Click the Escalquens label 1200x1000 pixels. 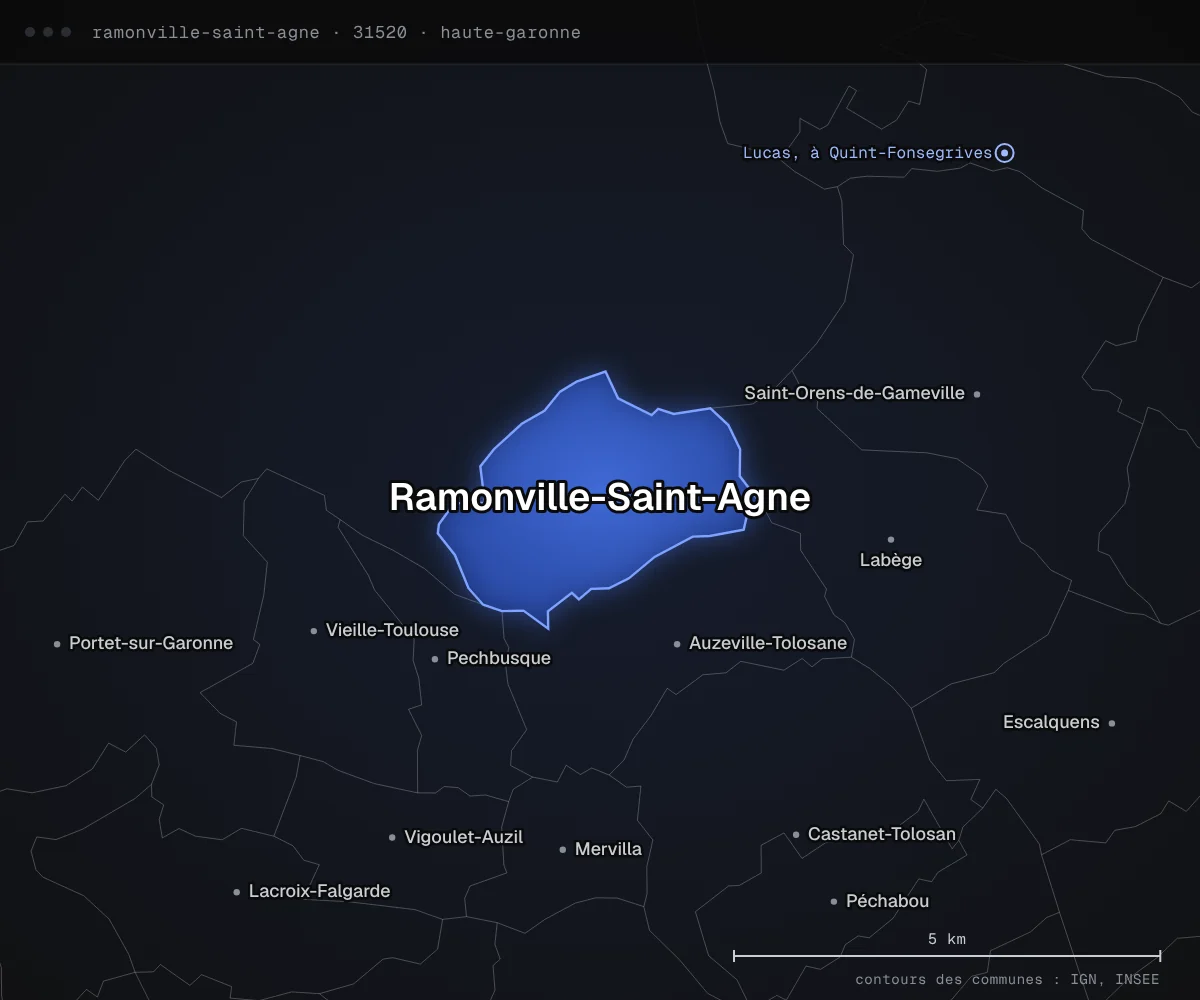[1051, 722]
